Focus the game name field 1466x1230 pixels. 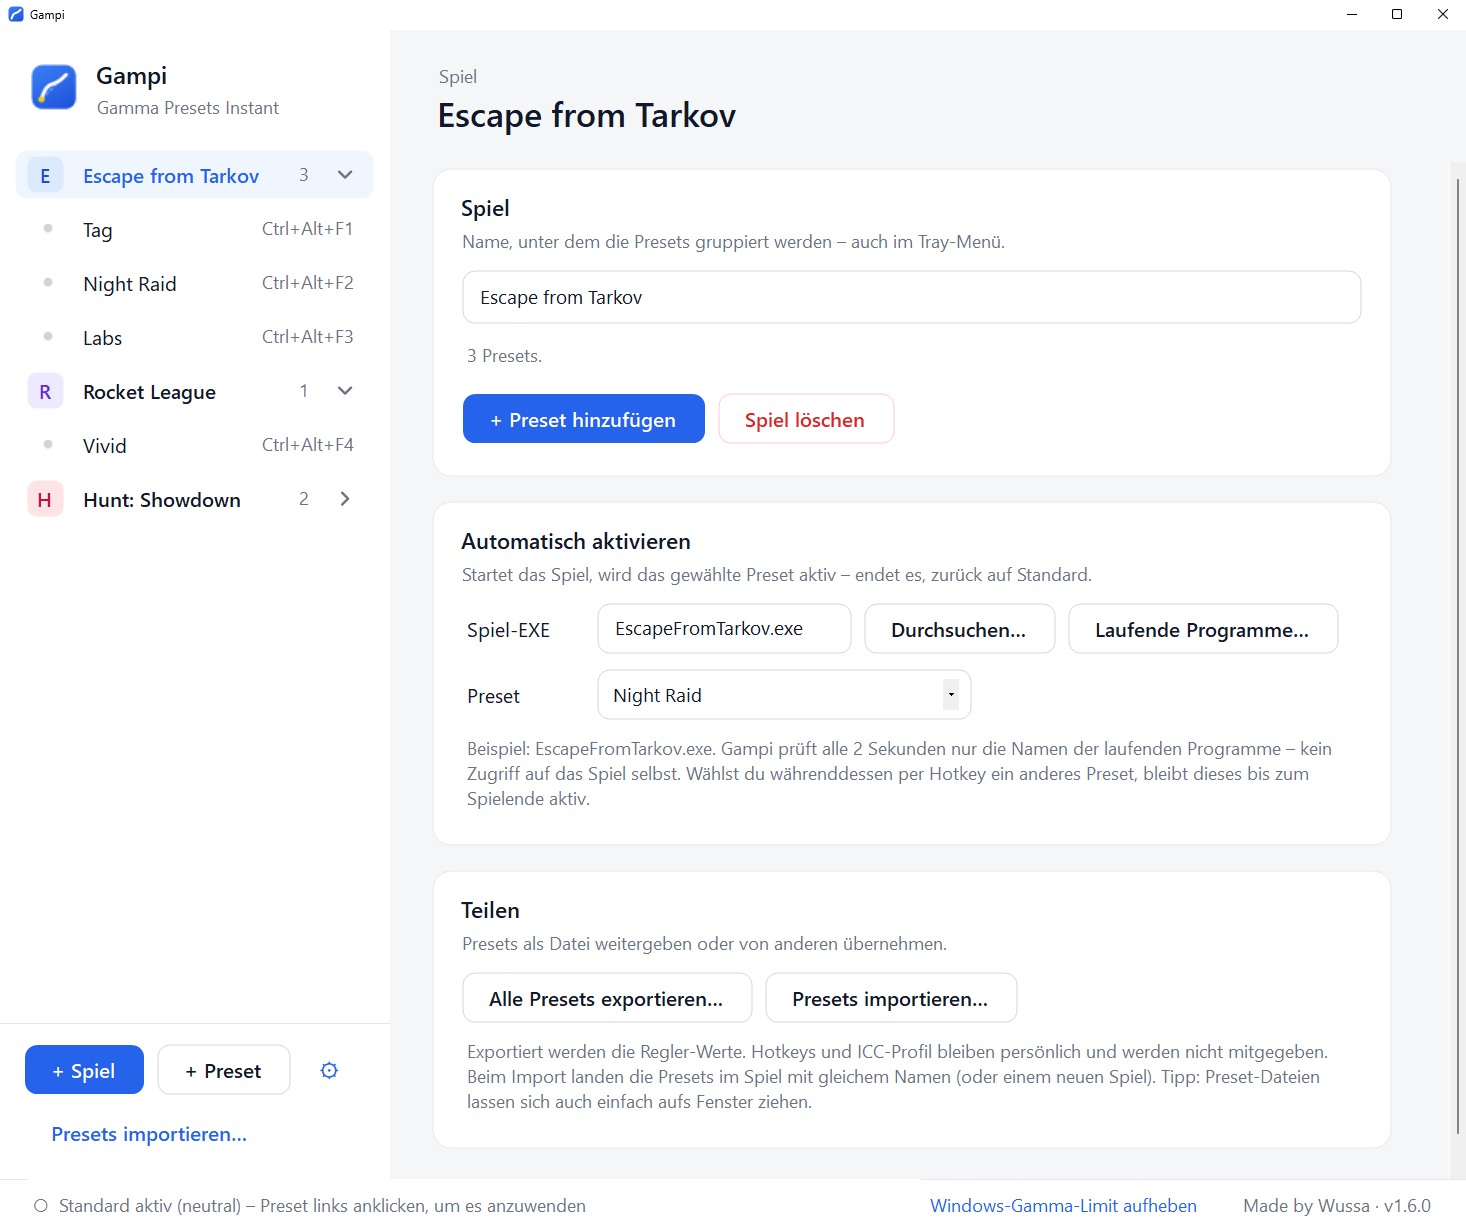pyautogui.click(x=911, y=297)
